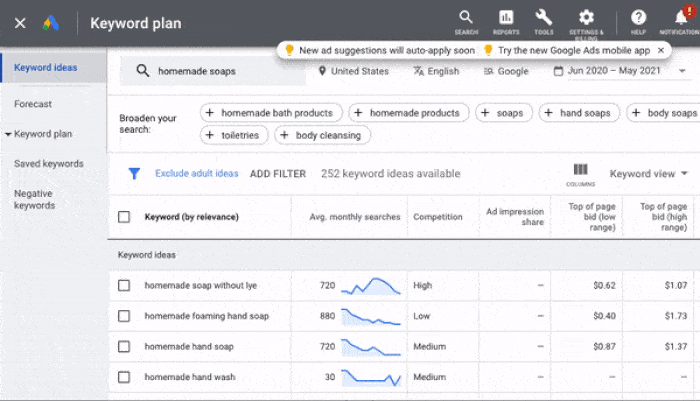This screenshot has width=700, height=401.
Task: Open the Notifications bell
Action: [x=681, y=17]
